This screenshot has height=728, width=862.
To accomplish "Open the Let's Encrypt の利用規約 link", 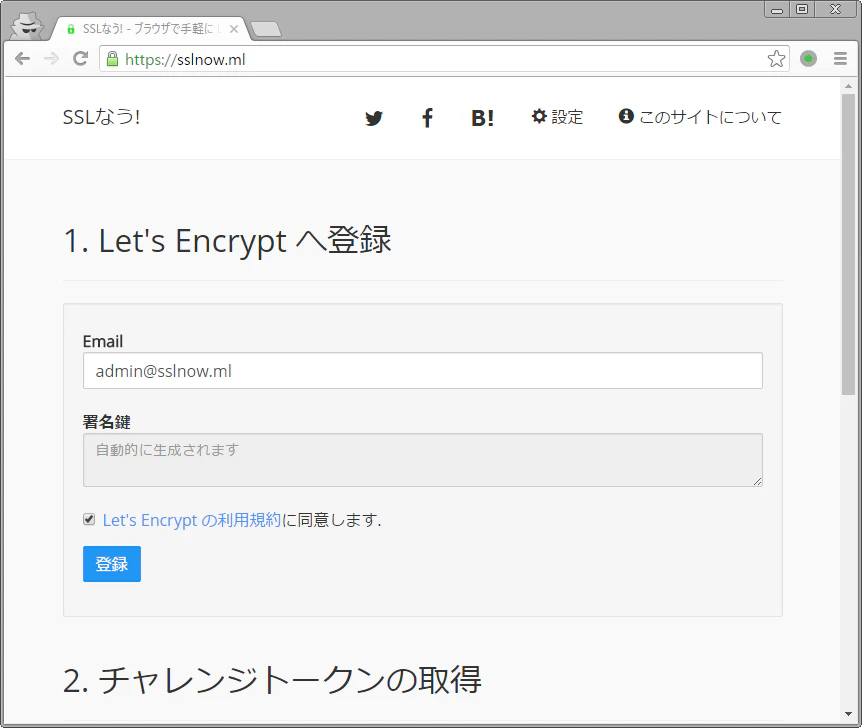I will (x=192, y=520).
